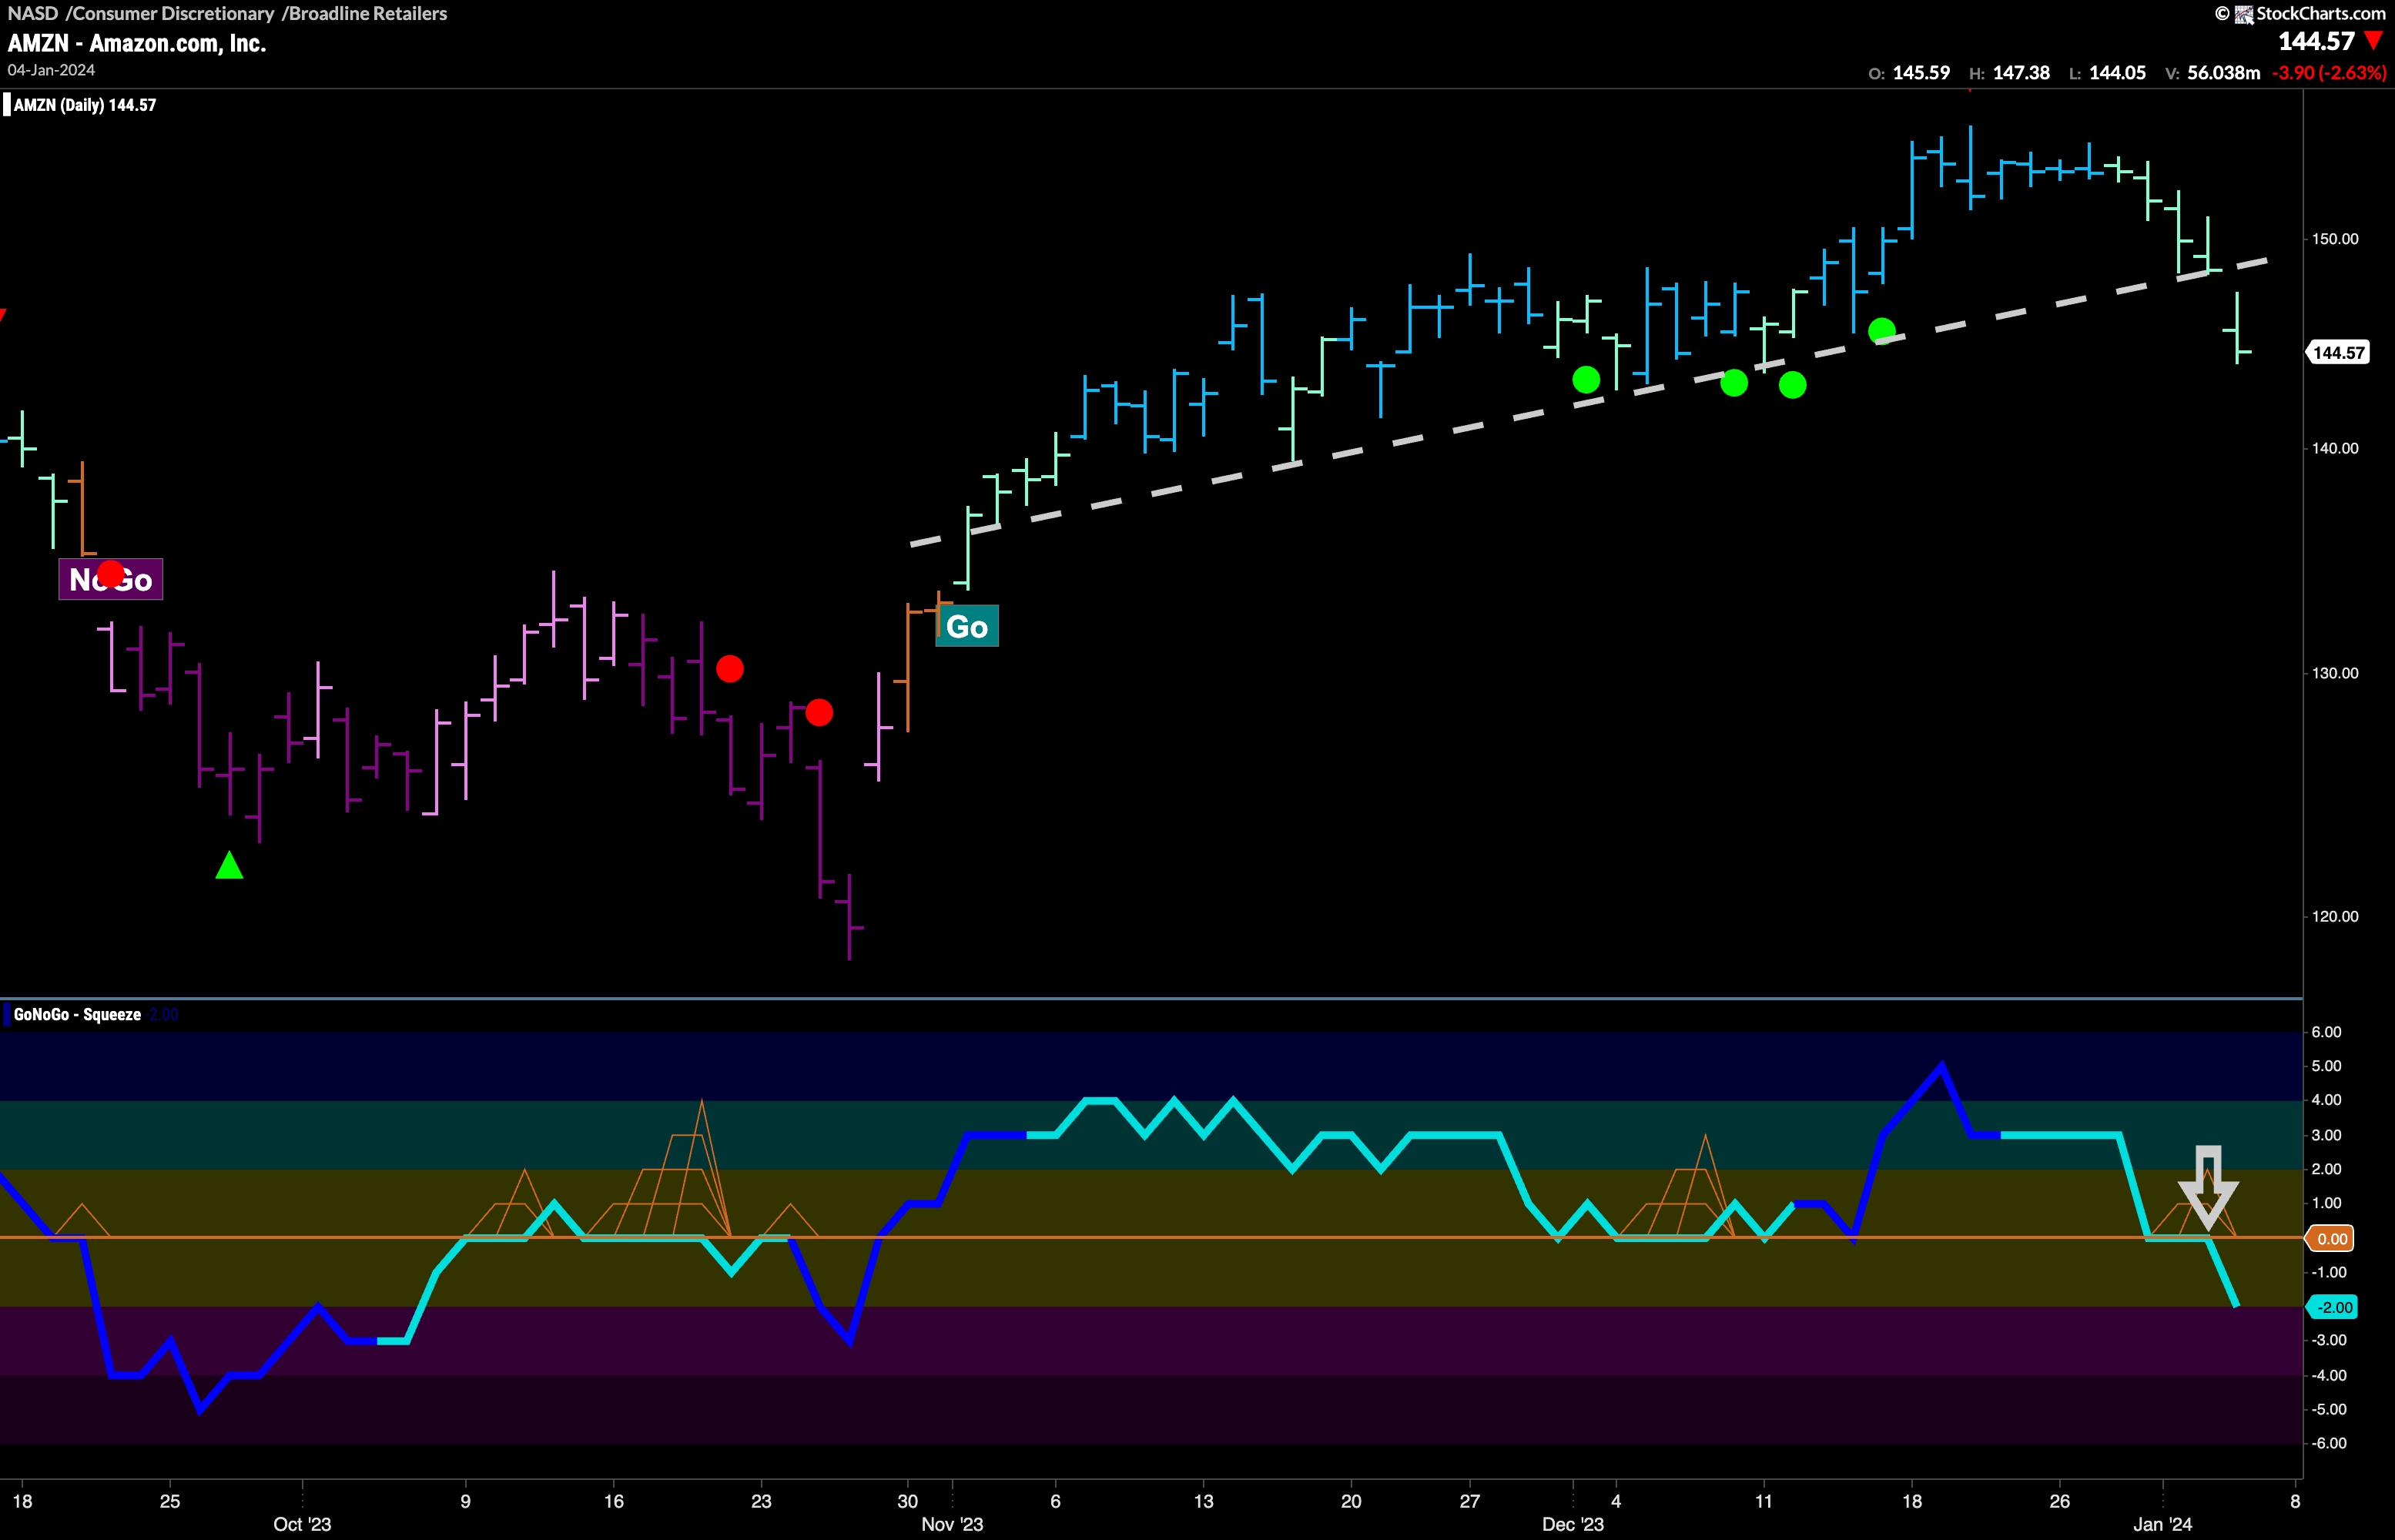The image size is (2395, 1540).
Task: Click the red down-triangle beside the 144.57 price
Action: point(2373,41)
